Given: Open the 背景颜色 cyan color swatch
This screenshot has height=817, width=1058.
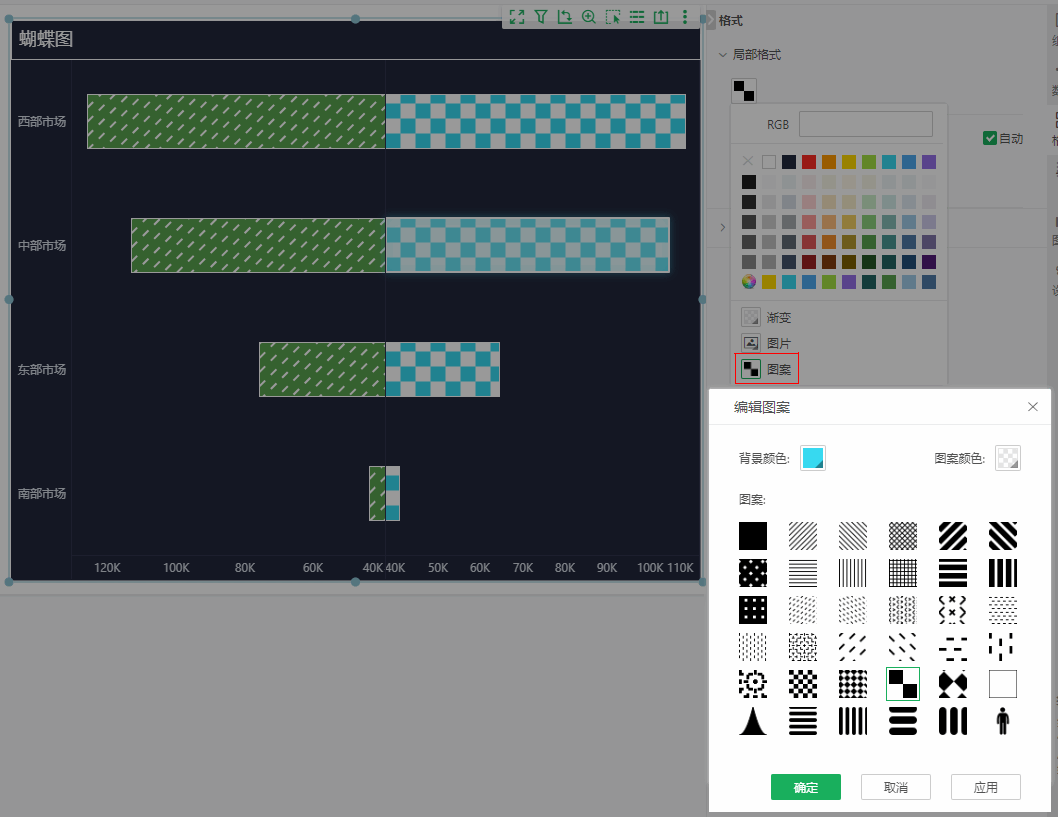Looking at the screenshot, I should tap(812, 458).
